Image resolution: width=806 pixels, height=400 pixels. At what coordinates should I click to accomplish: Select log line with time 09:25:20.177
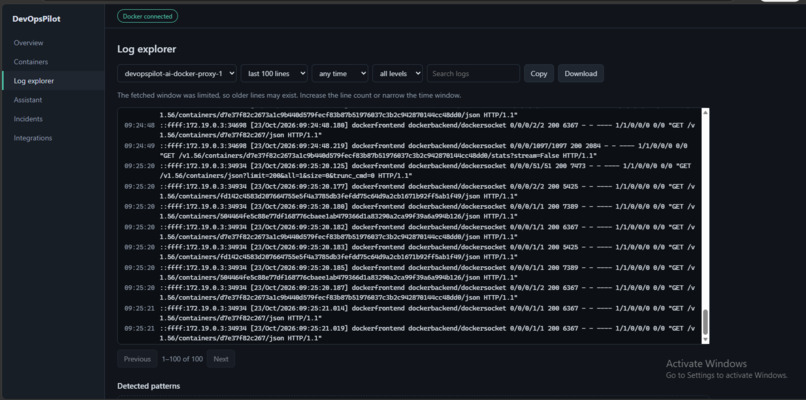pyautogui.click(x=409, y=191)
